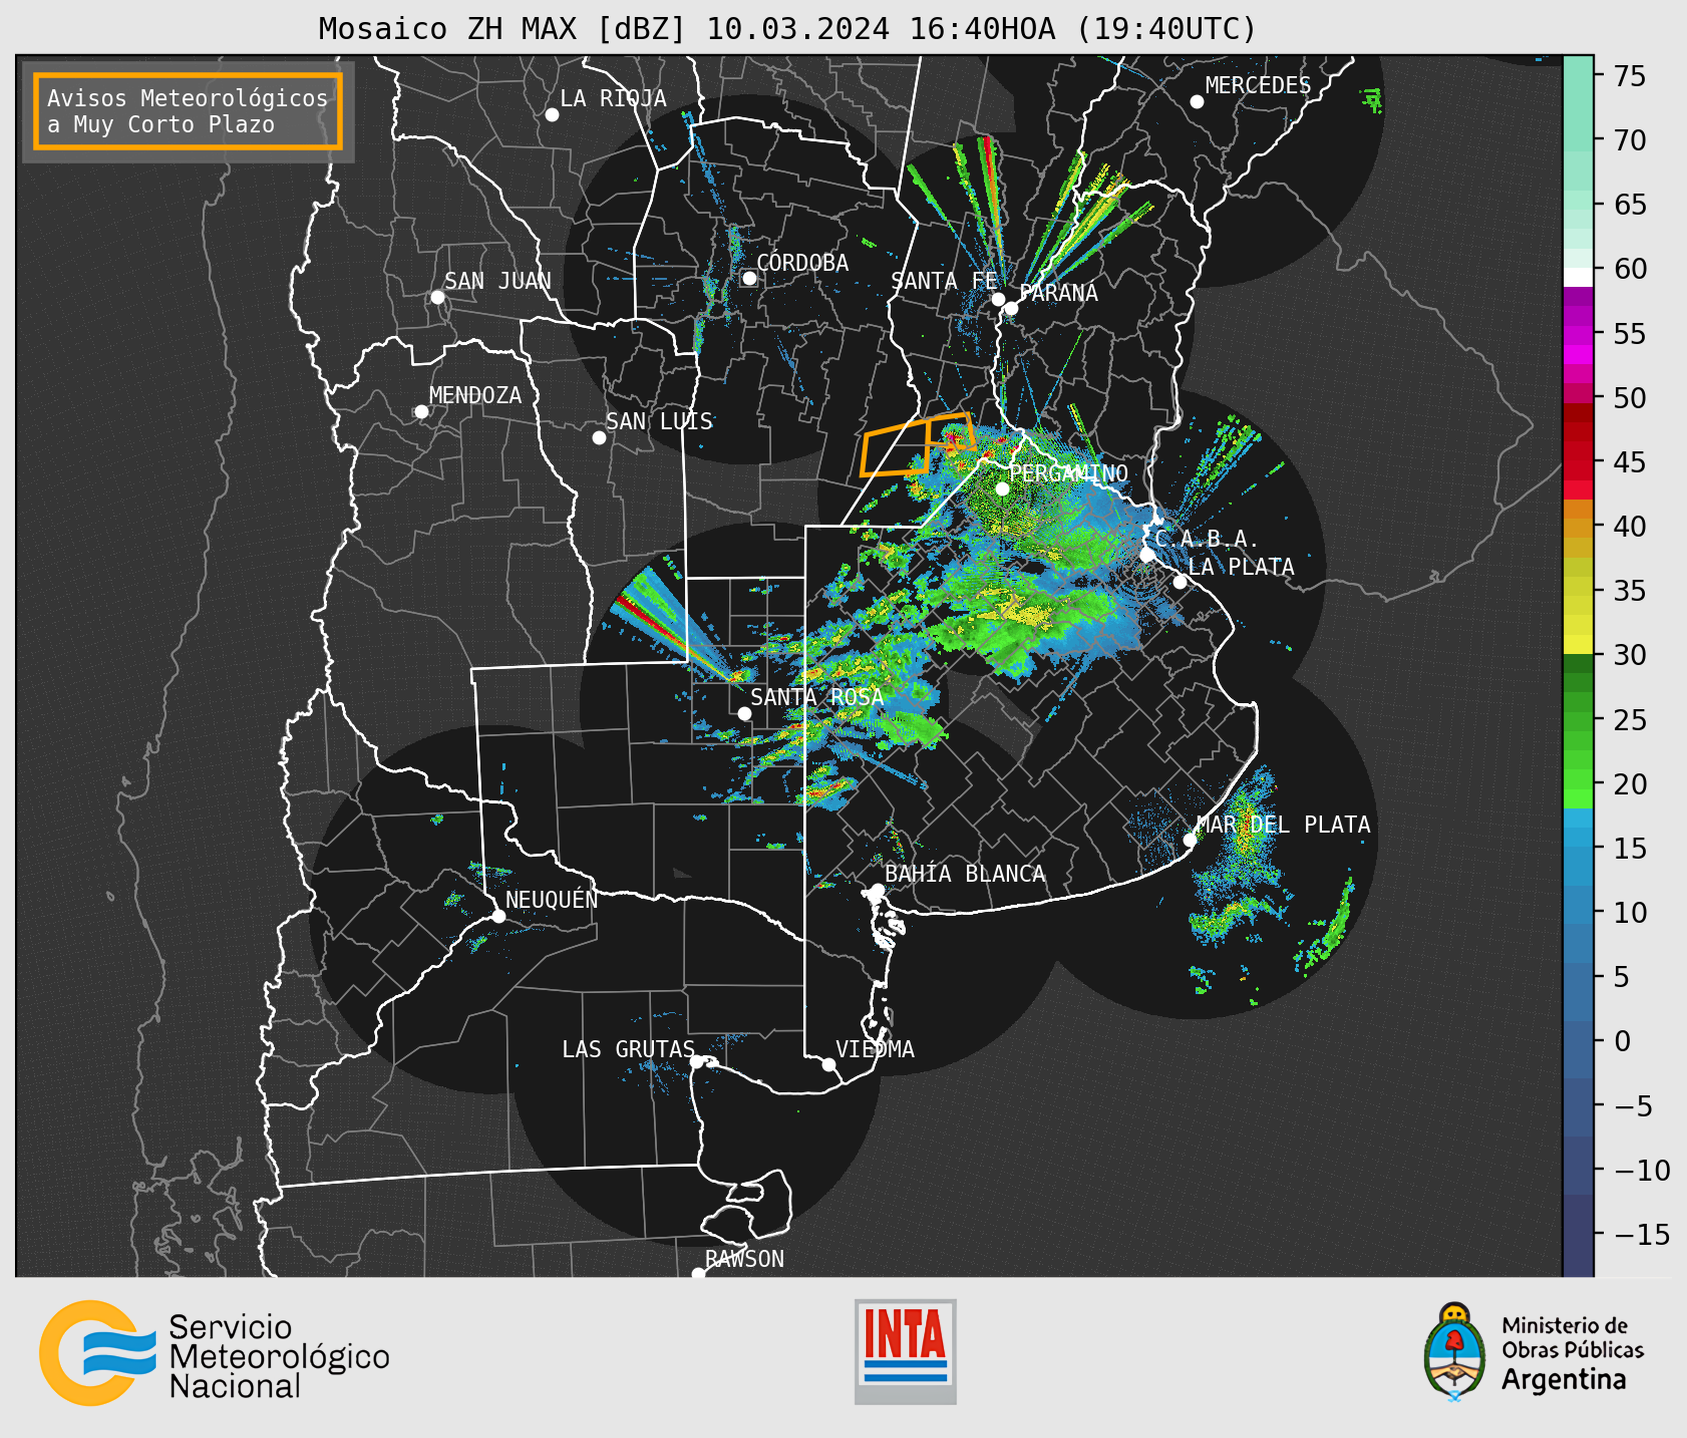Click the SANTA ROSA city marker dot

[x=744, y=713]
